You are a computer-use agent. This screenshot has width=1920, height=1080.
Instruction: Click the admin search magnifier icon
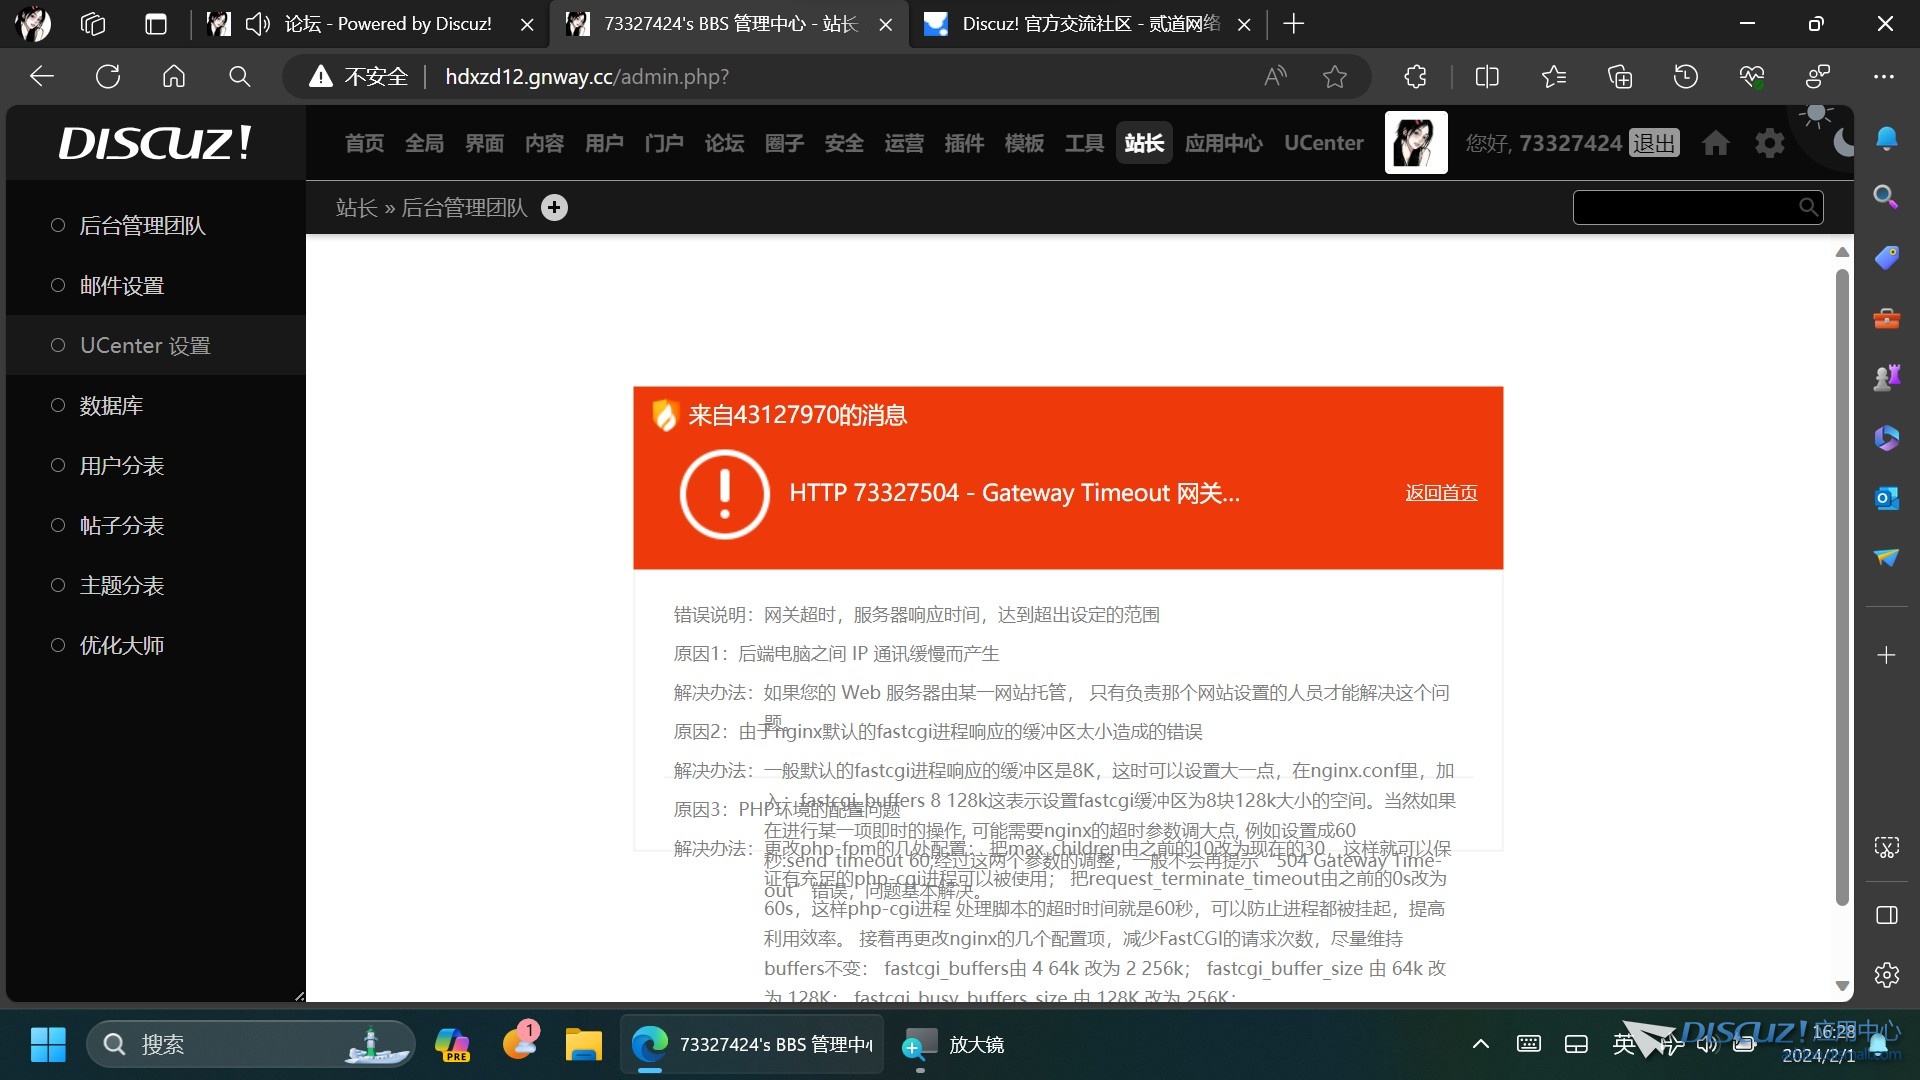(1808, 207)
